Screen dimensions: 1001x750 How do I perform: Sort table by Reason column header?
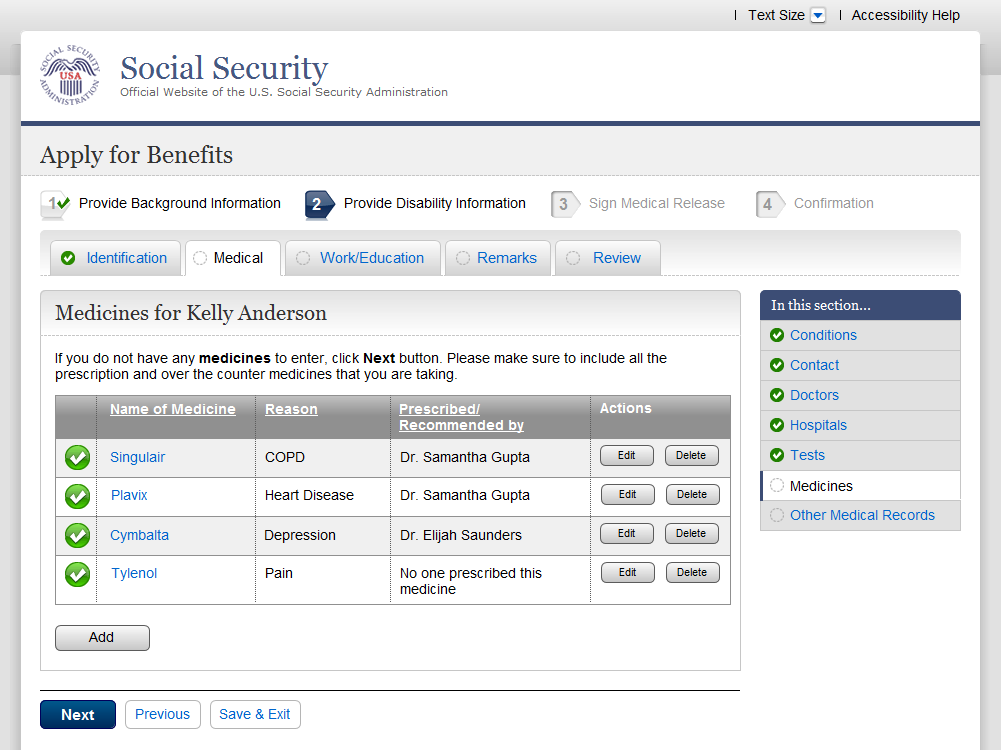291,409
